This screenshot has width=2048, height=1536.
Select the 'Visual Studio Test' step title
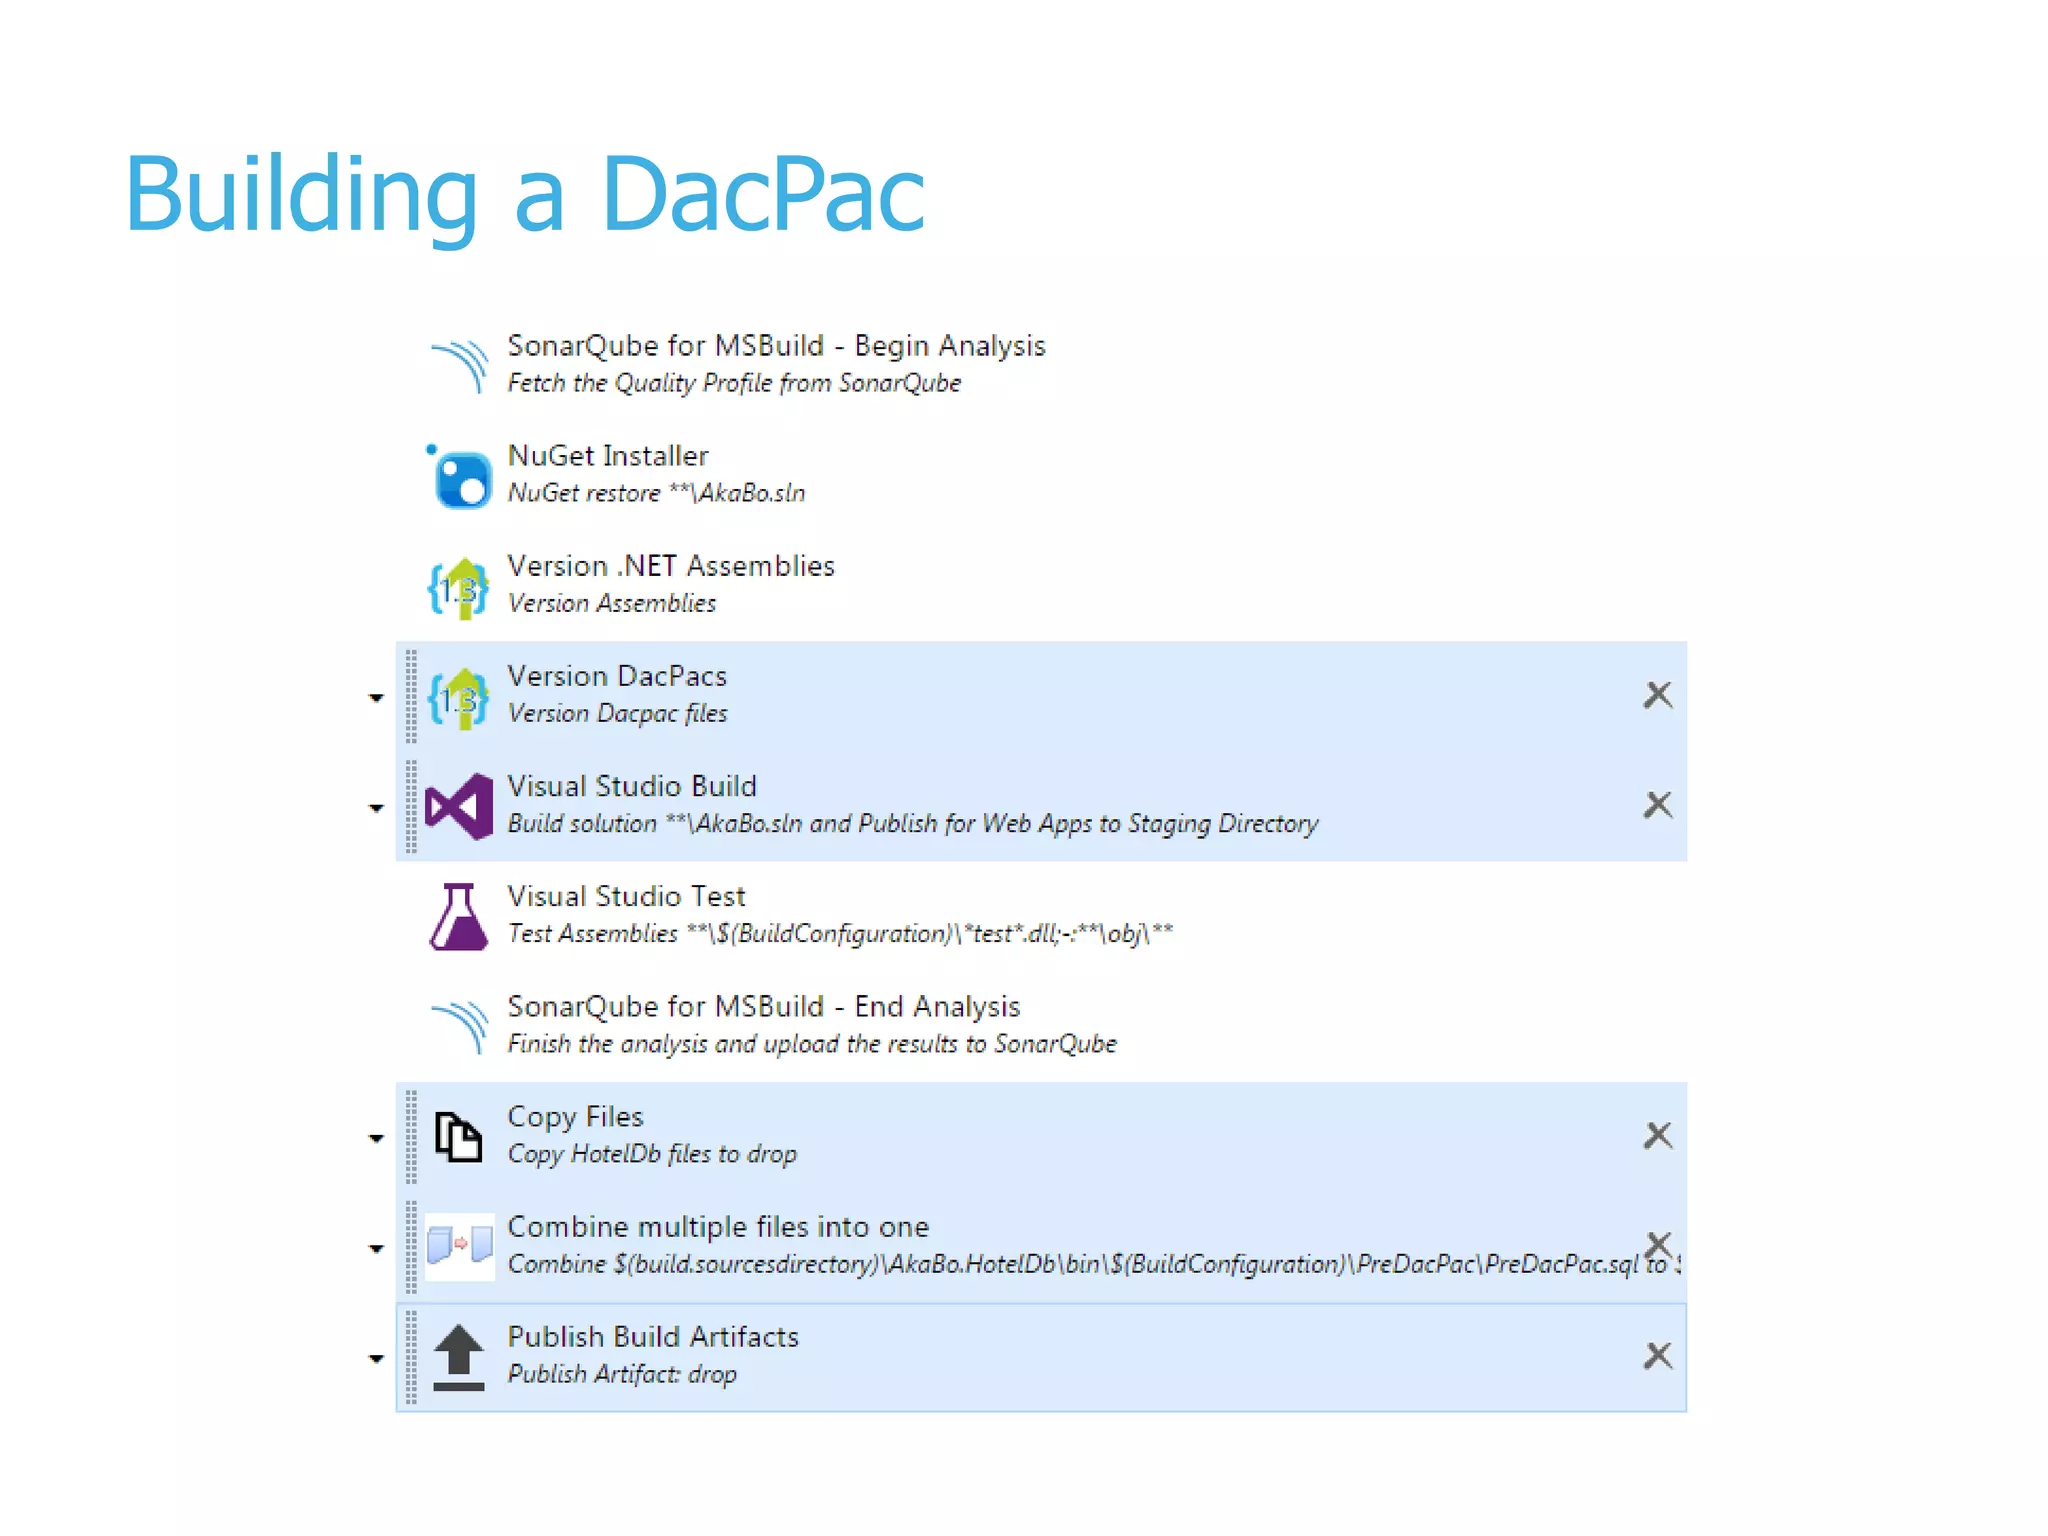[x=626, y=896]
